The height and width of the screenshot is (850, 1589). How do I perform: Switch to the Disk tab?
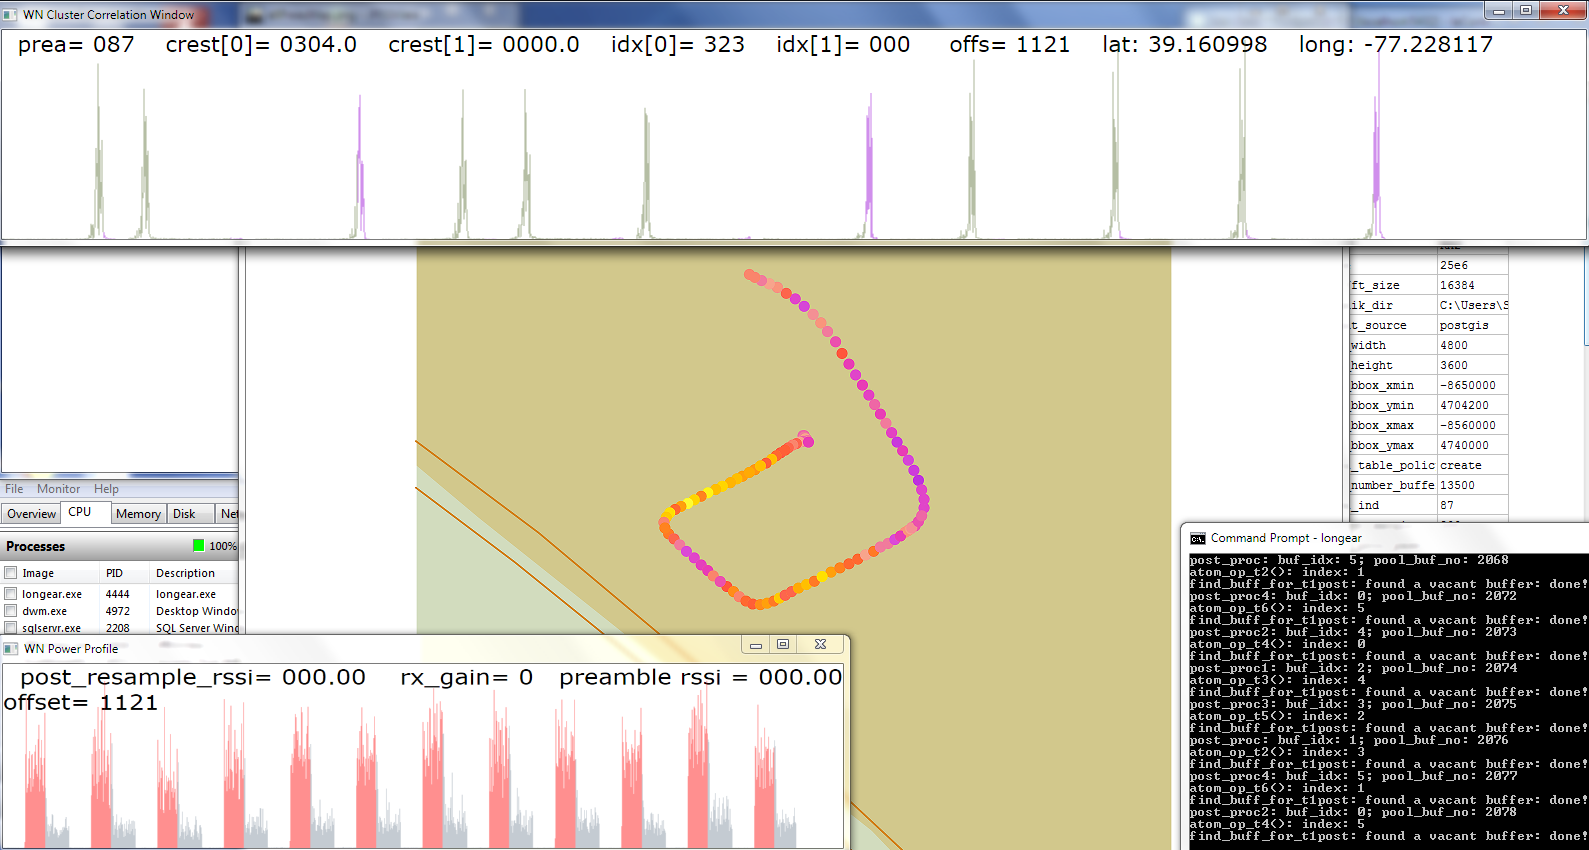pyautogui.click(x=184, y=514)
